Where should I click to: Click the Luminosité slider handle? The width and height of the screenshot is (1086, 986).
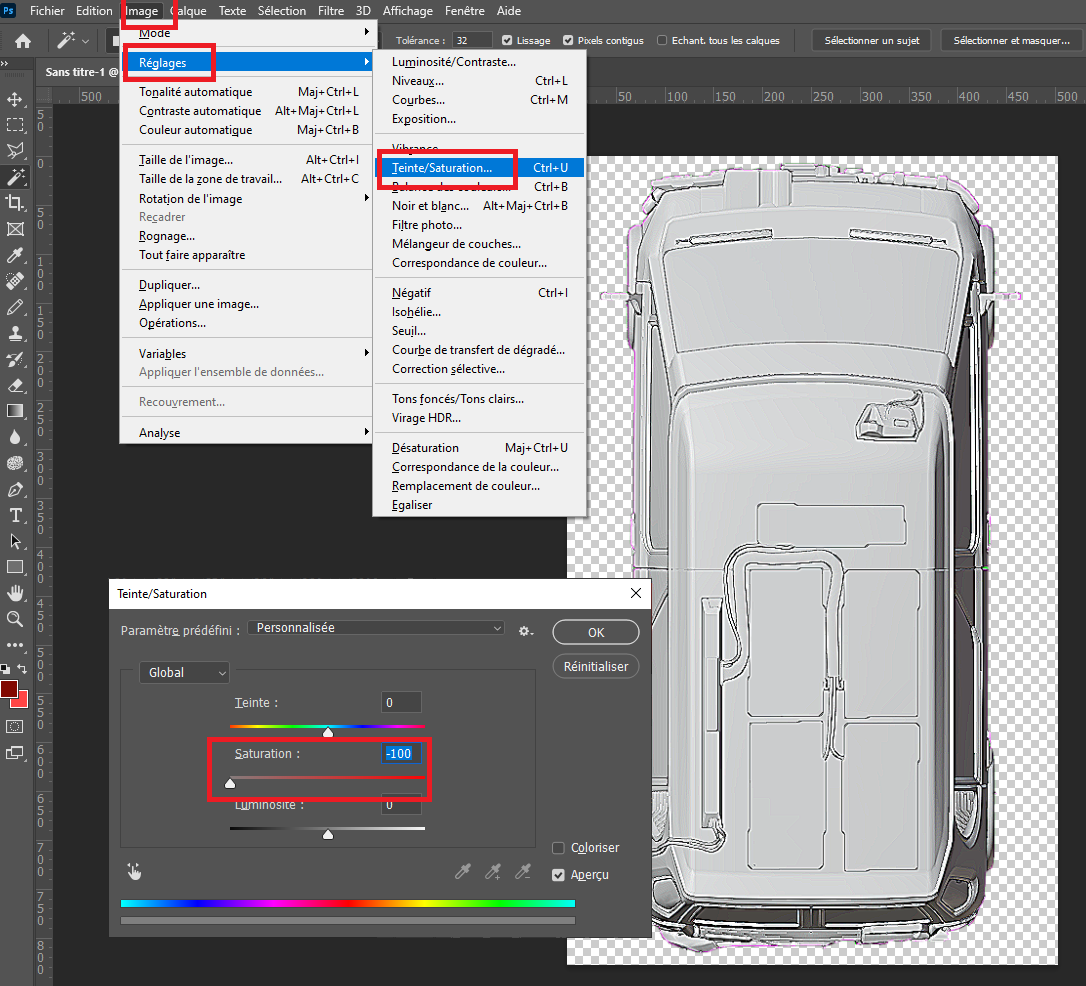(x=328, y=834)
